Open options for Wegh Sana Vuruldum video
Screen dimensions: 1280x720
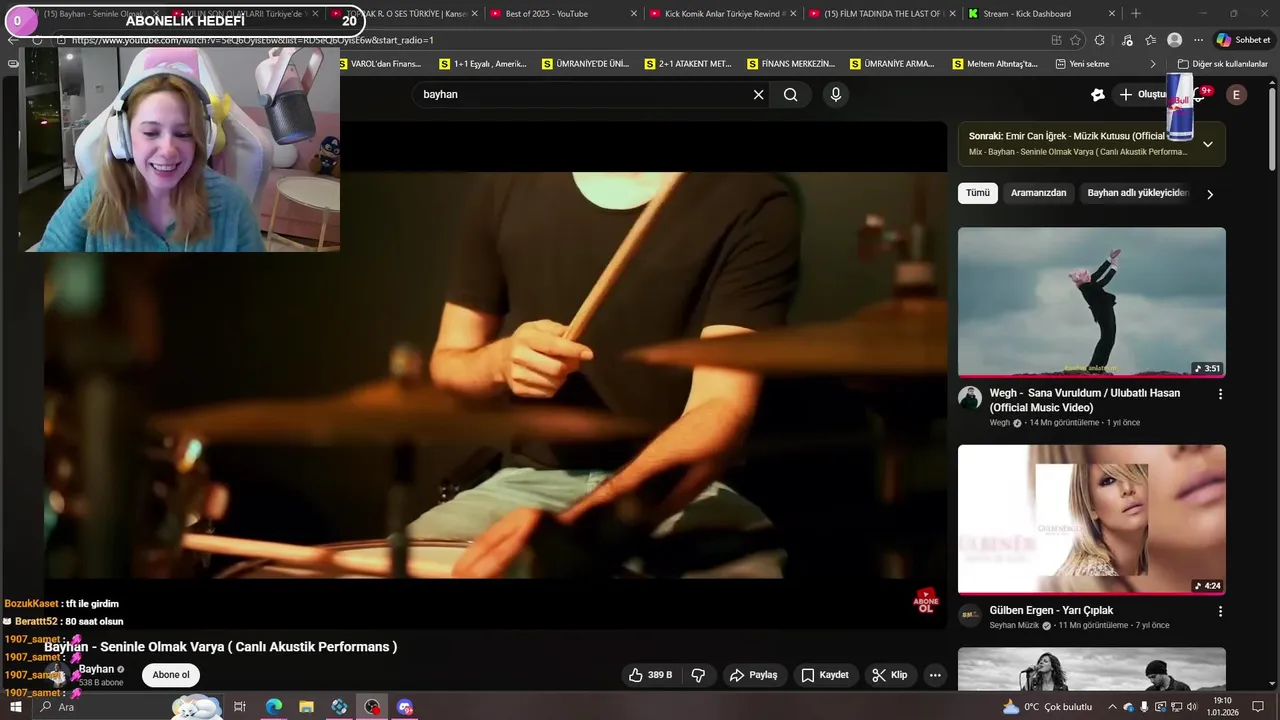pyautogui.click(x=1220, y=394)
